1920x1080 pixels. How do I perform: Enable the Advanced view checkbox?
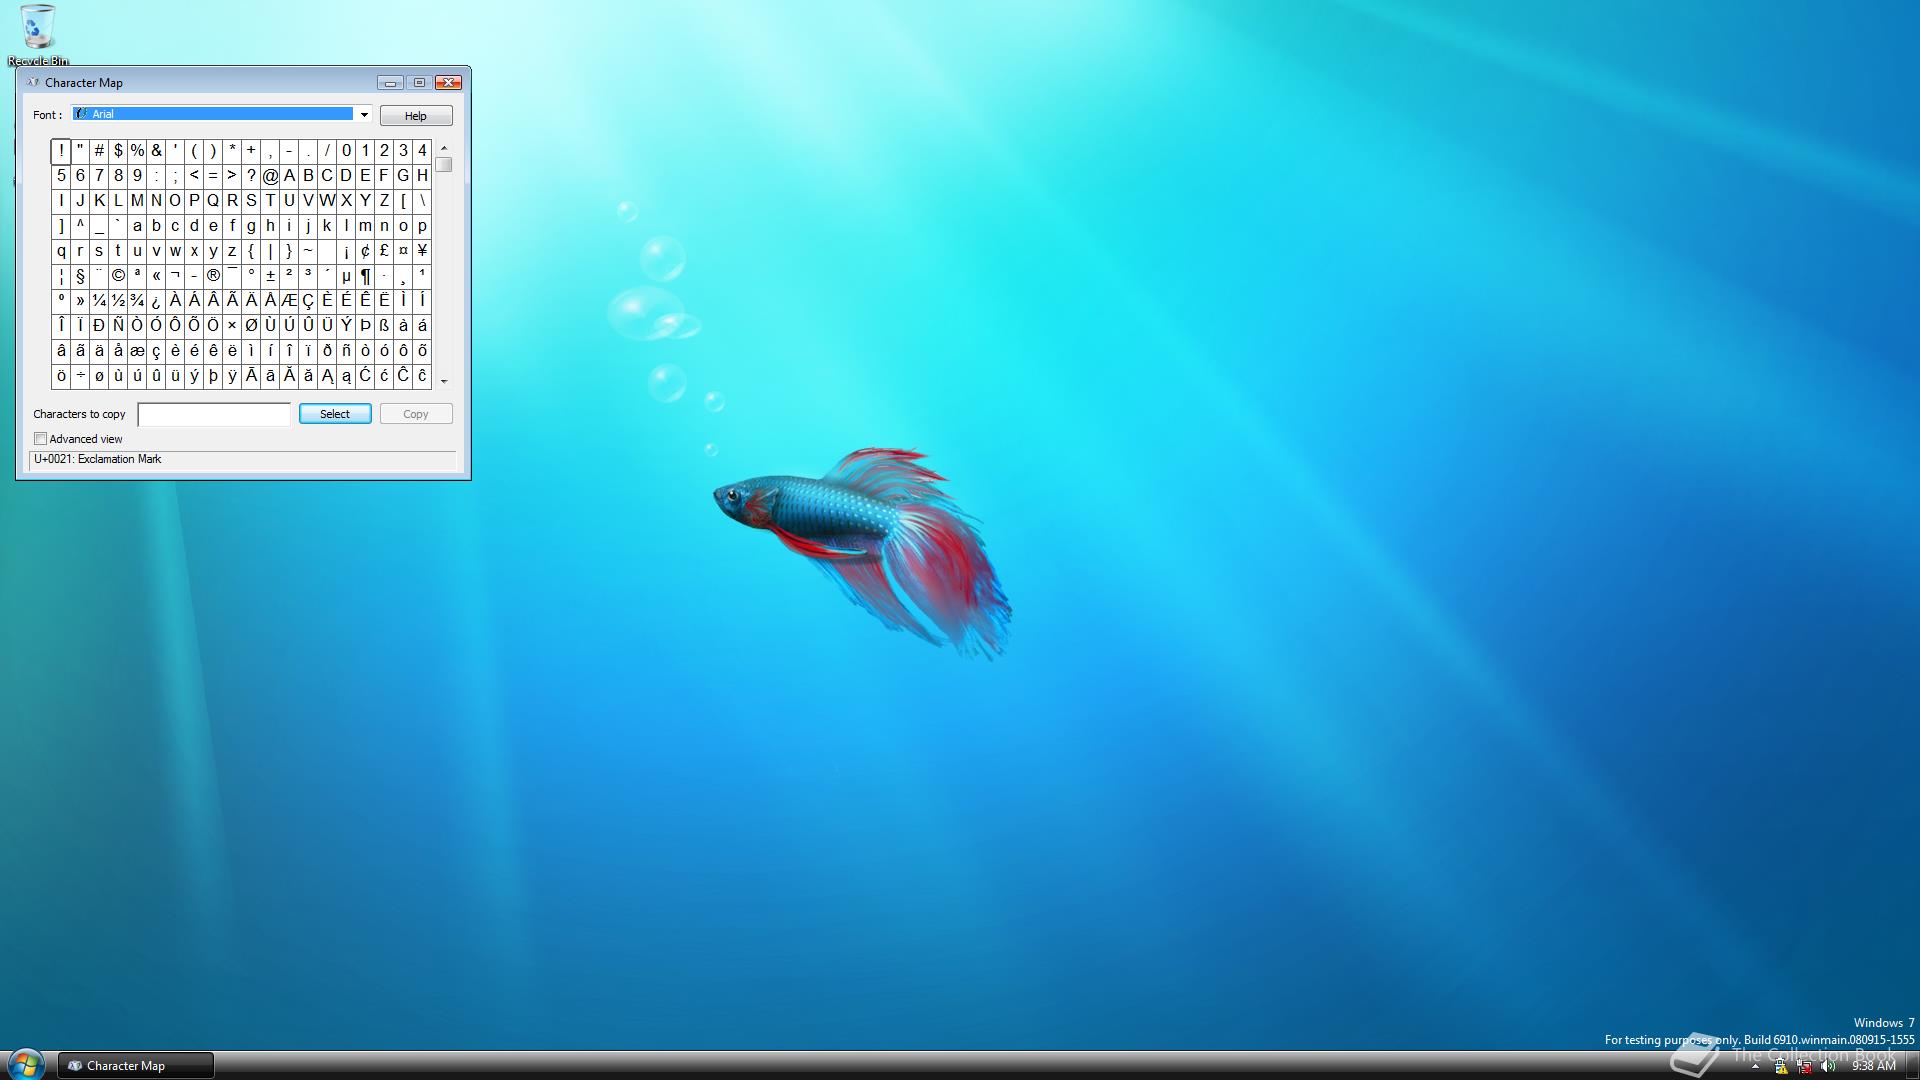click(x=41, y=439)
